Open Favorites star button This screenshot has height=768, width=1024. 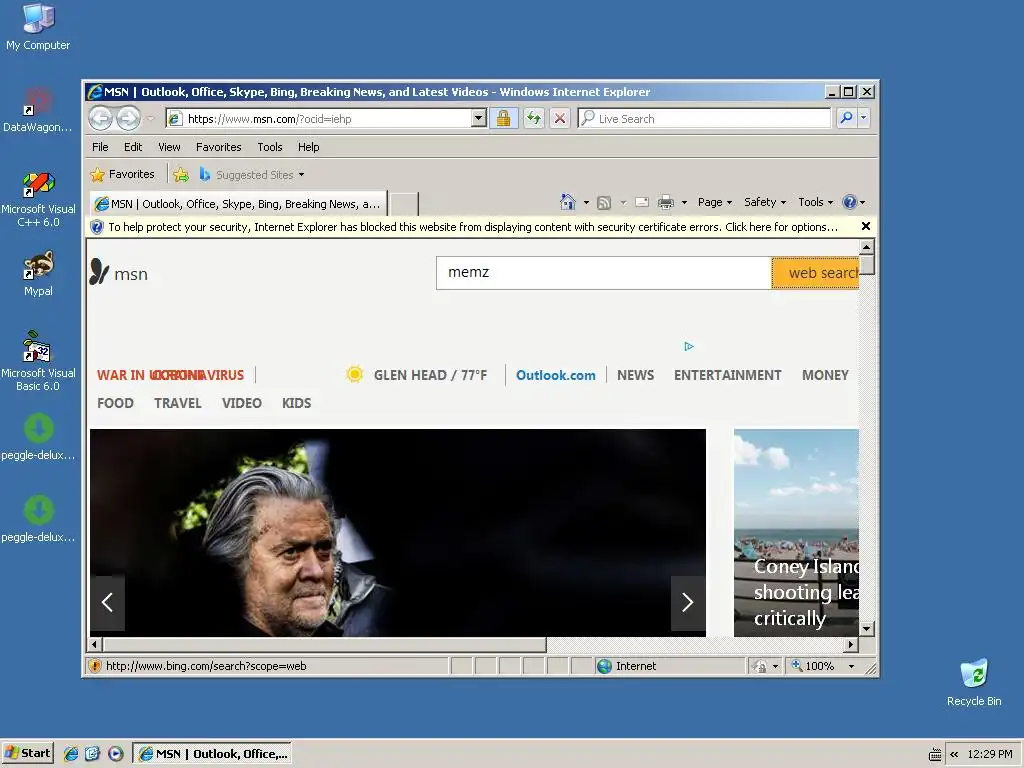pyautogui.click(x=123, y=174)
